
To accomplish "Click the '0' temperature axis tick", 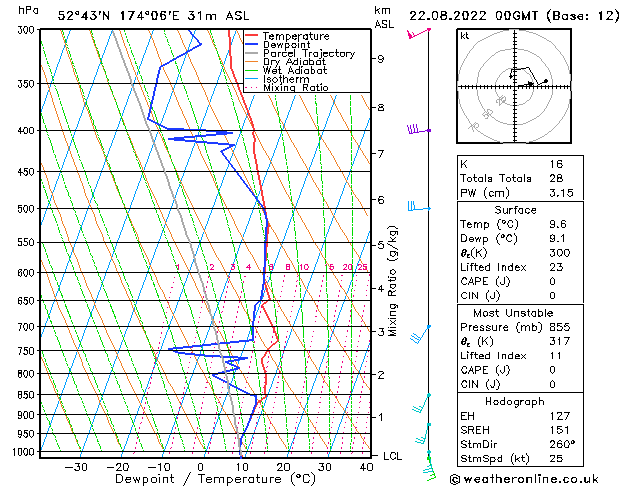I will coord(201,467).
